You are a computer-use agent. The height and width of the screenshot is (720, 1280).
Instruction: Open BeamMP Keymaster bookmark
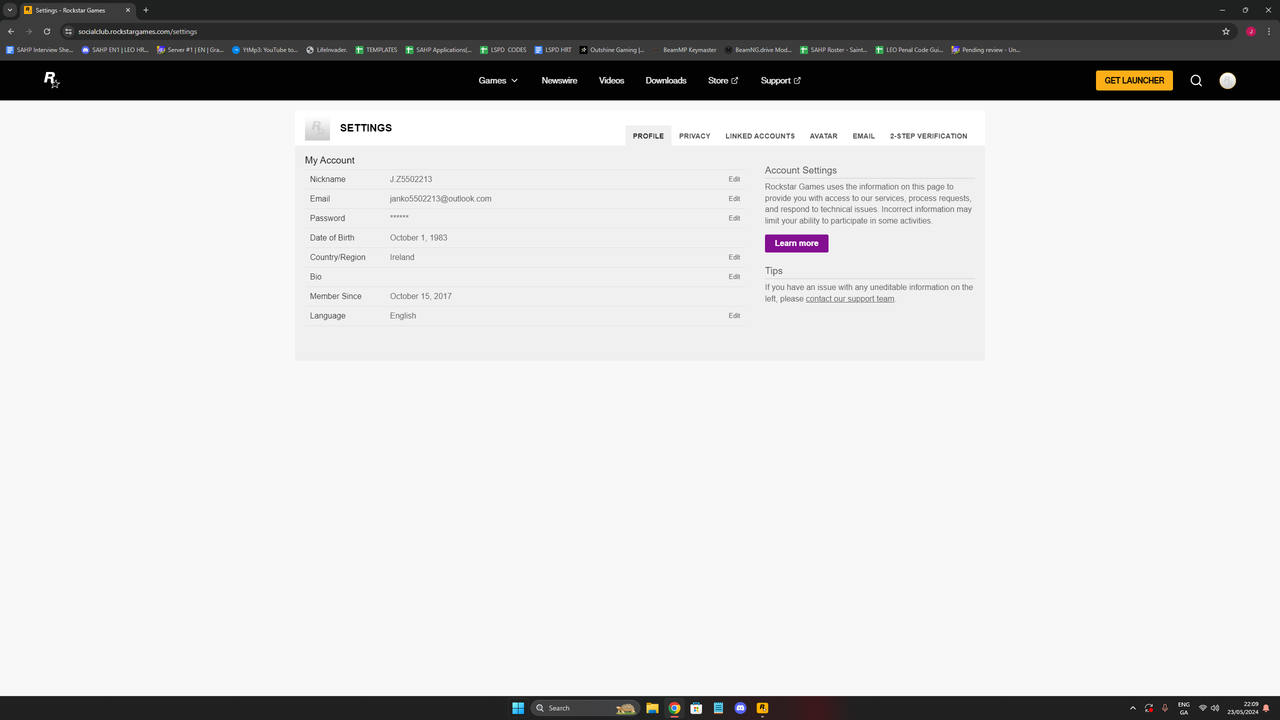[685, 49]
